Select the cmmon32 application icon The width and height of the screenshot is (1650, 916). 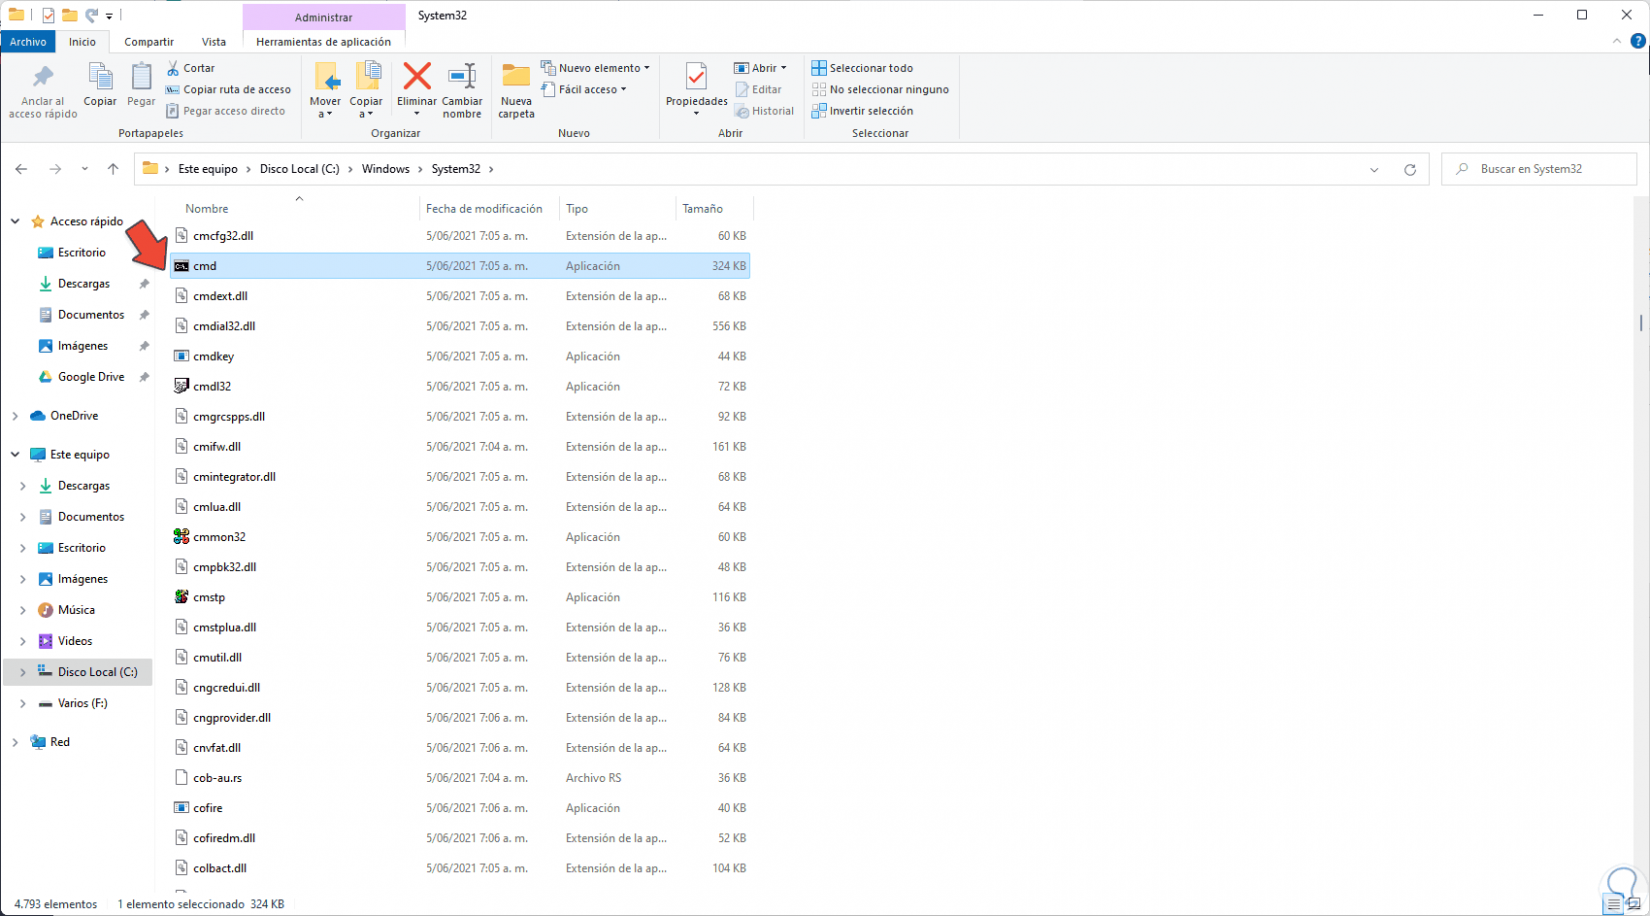pyautogui.click(x=181, y=537)
